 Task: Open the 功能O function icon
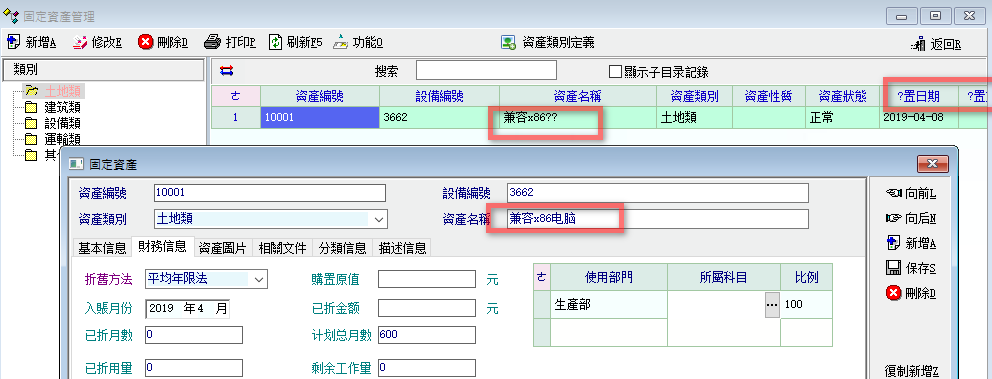coord(341,42)
